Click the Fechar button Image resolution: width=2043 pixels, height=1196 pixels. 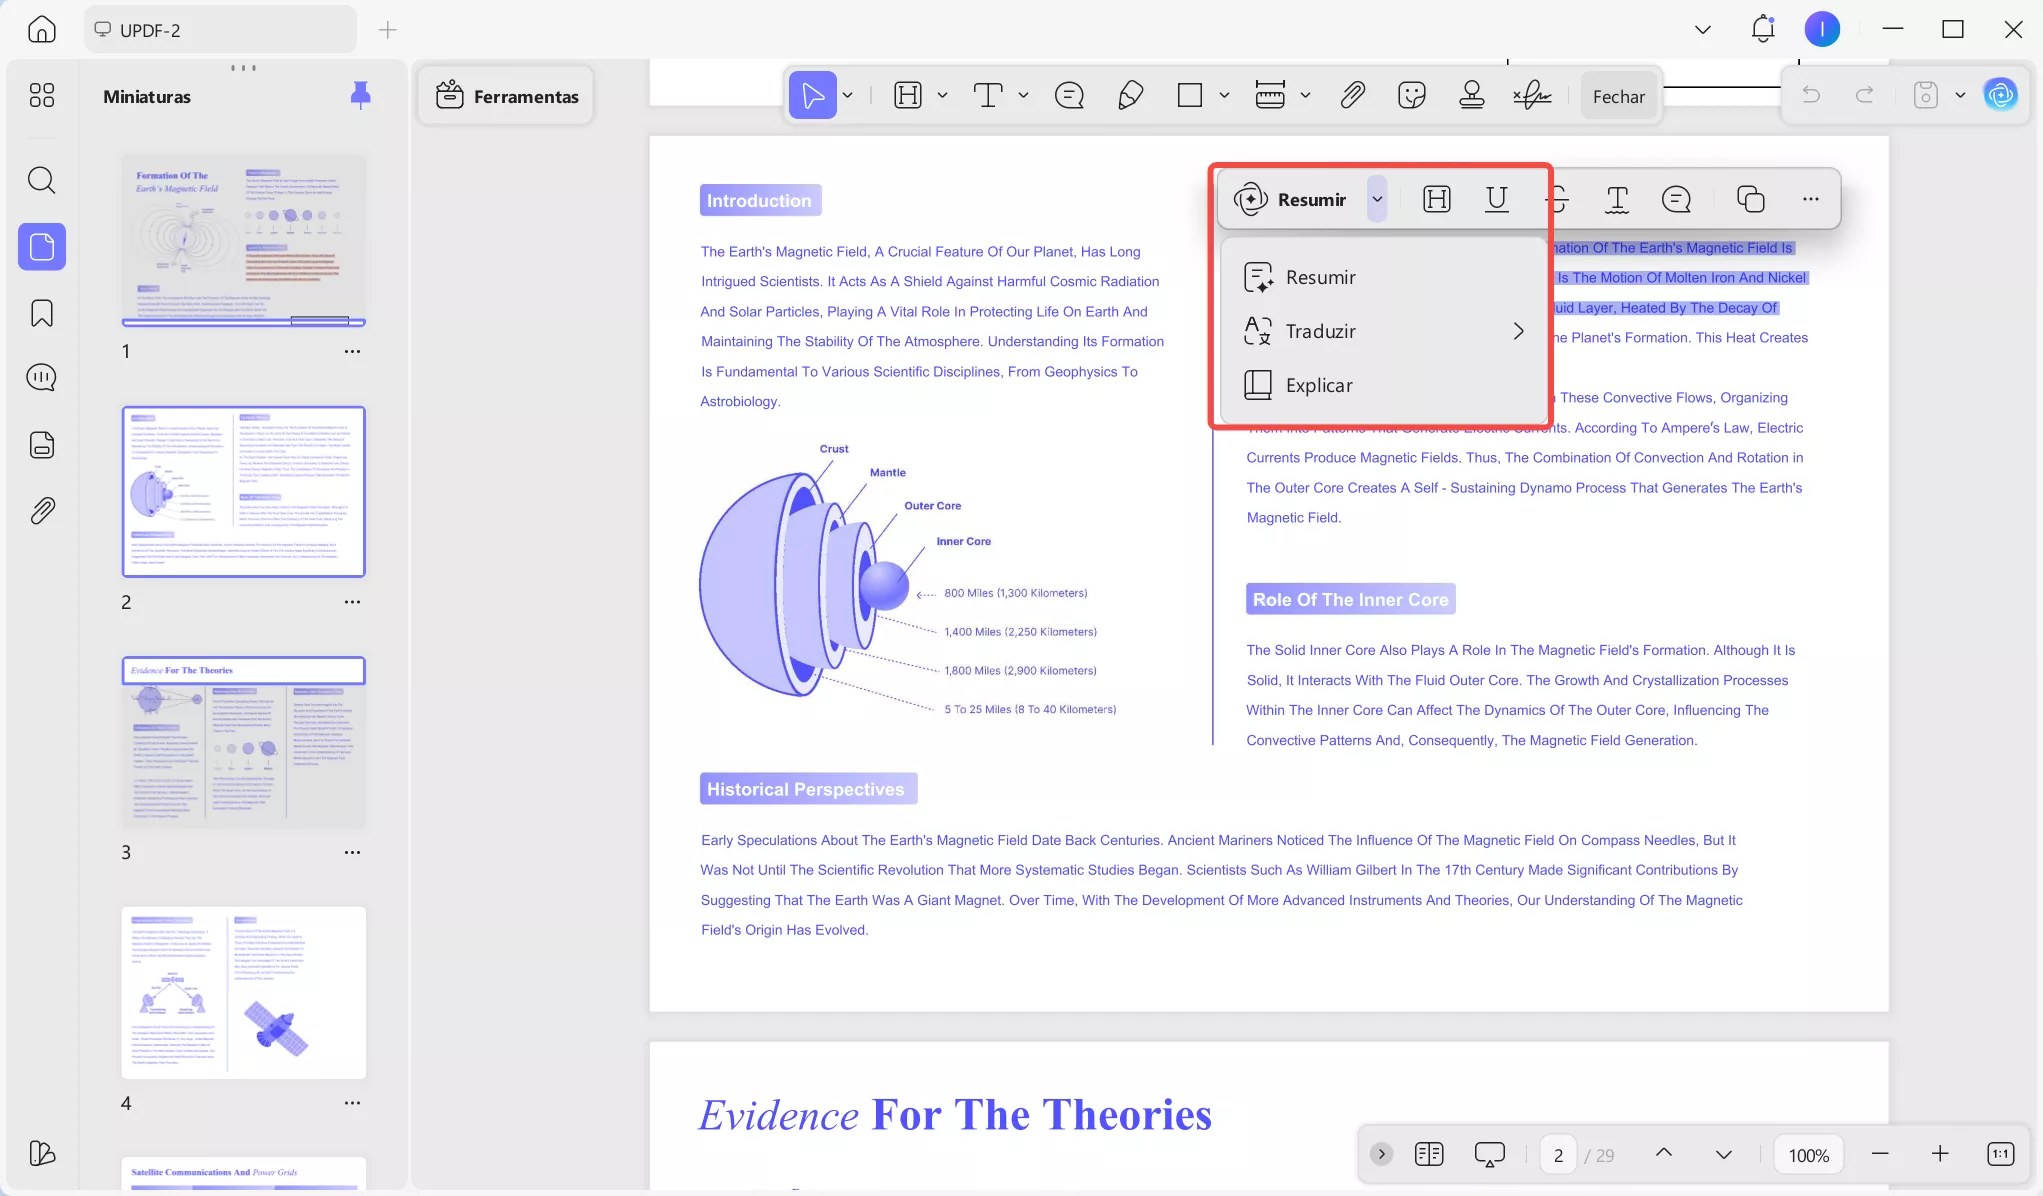pos(1618,96)
